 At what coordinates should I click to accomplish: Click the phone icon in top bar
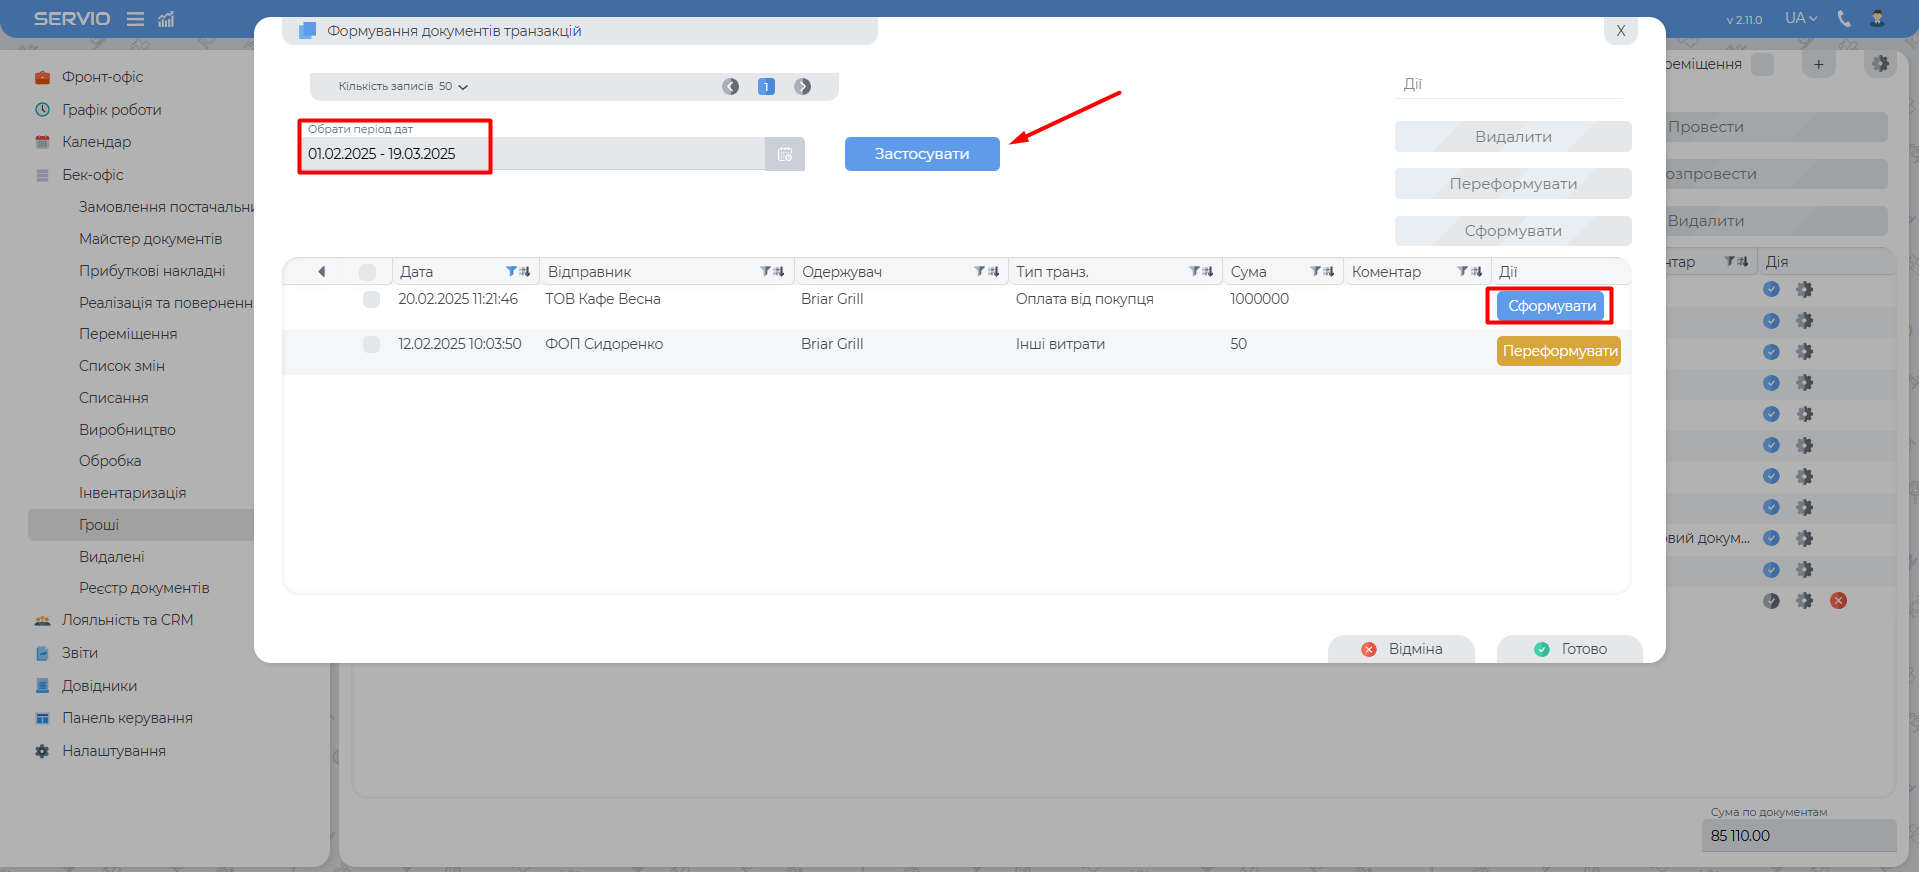(x=1844, y=18)
